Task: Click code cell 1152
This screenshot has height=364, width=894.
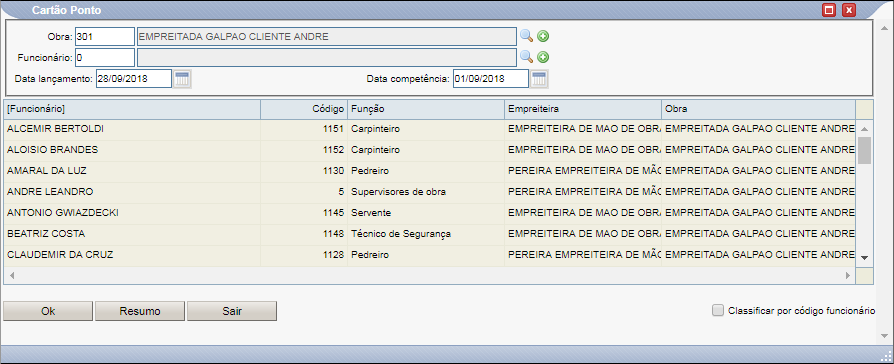Action: tap(304, 150)
